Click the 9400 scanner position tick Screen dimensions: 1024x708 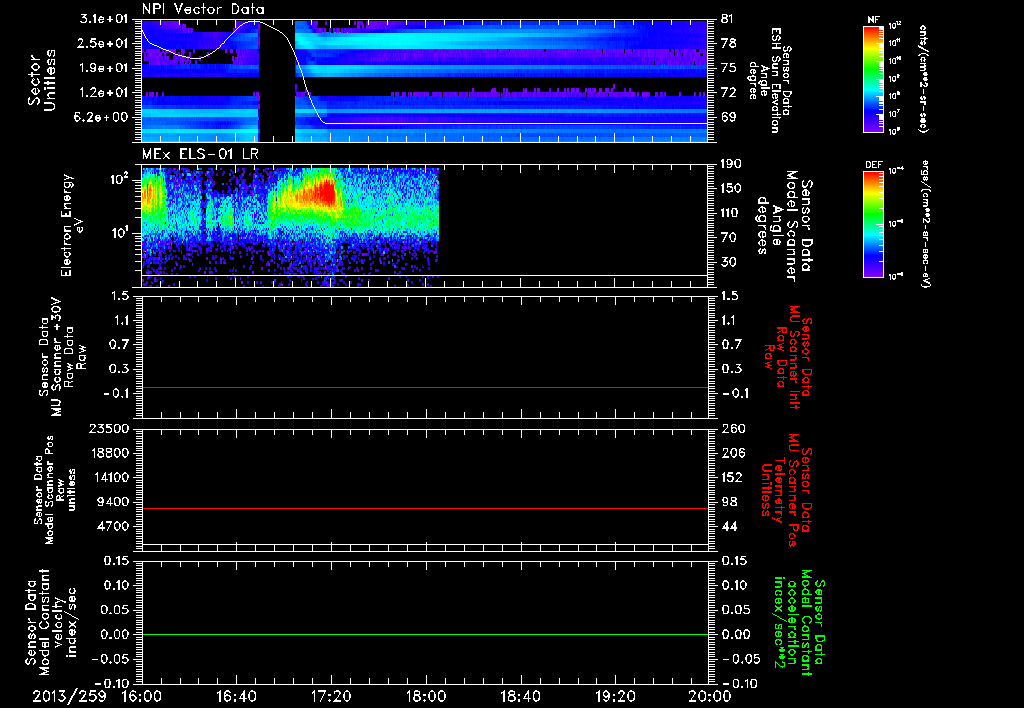tap(116, 502)
